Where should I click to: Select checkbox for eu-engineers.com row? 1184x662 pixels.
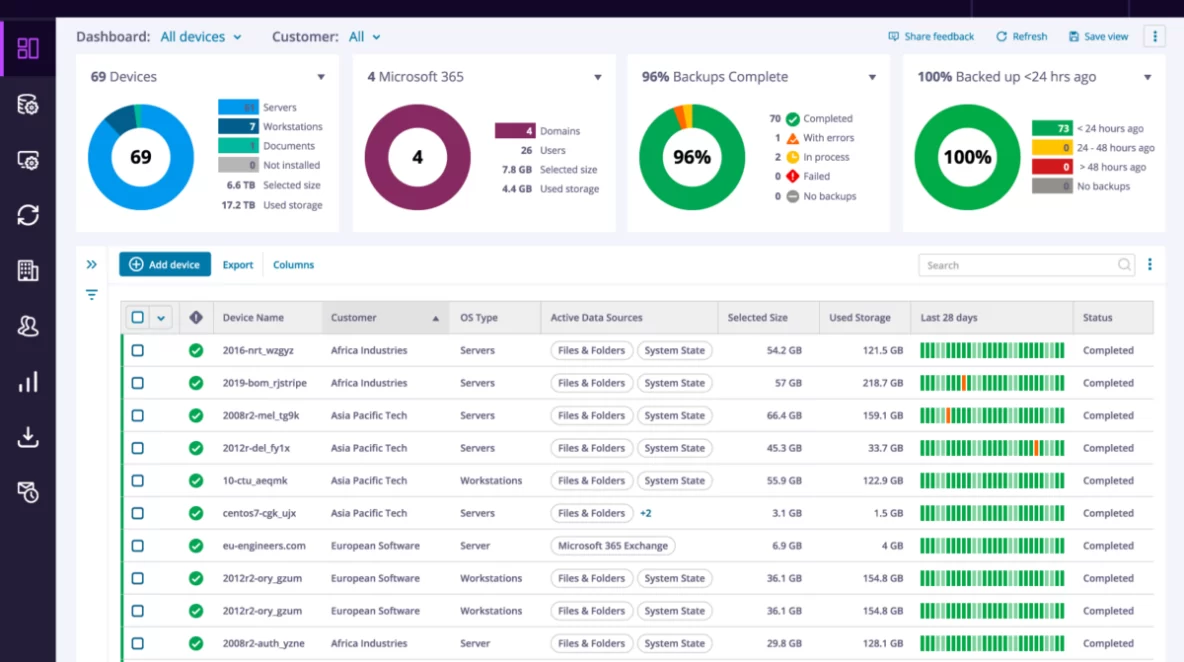point(138,546)
